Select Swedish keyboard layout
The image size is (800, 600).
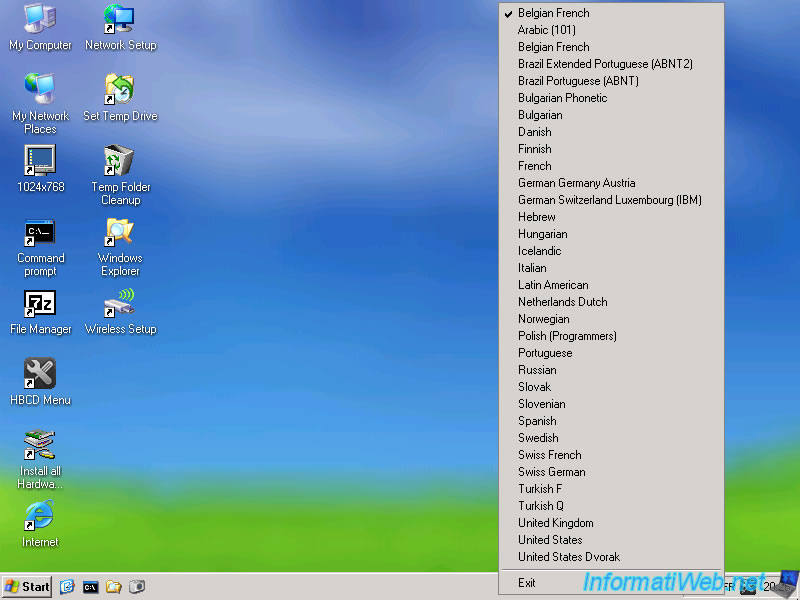click(x=611, y=438)
